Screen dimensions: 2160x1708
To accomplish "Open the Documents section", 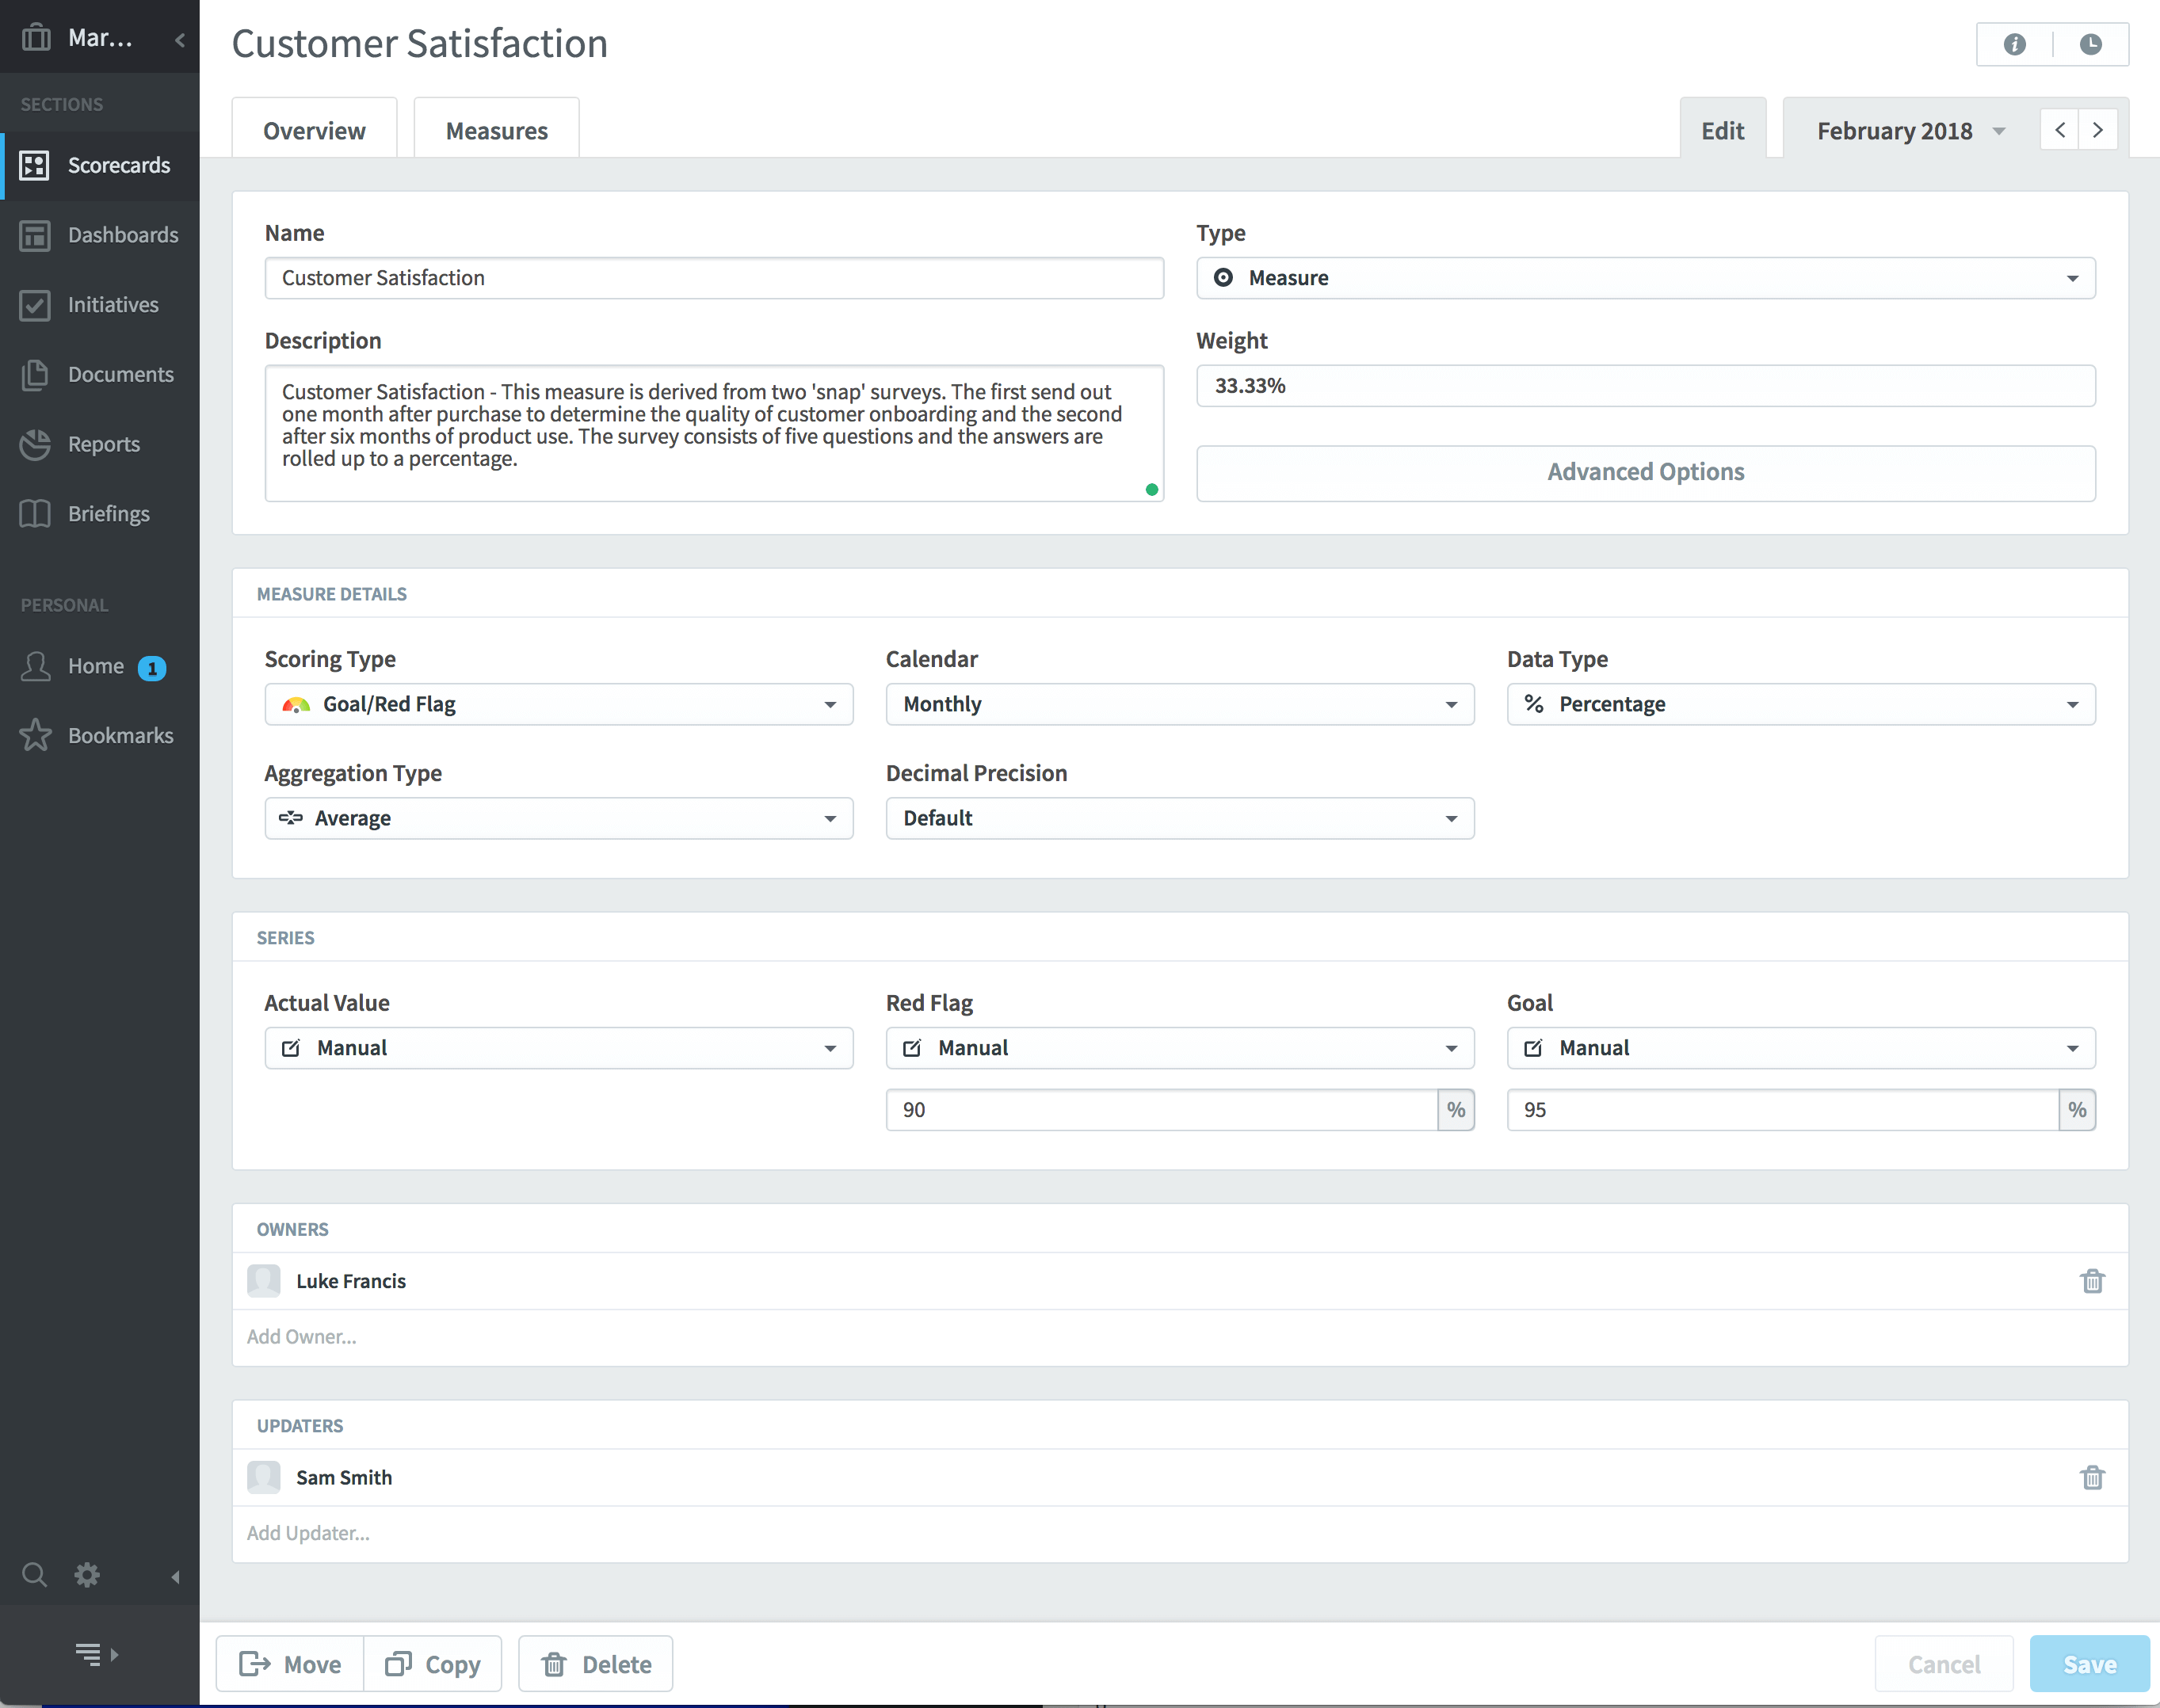I will [121, 374].
